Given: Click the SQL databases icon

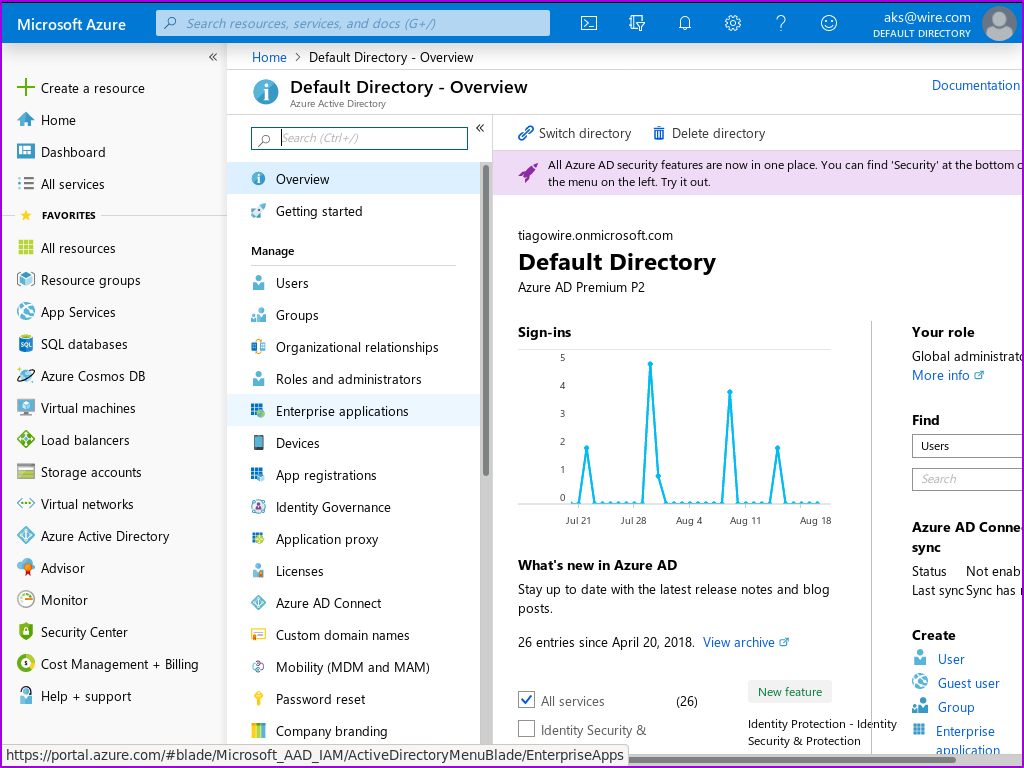Looking at the screenshot, I should [x=25, y=344].
